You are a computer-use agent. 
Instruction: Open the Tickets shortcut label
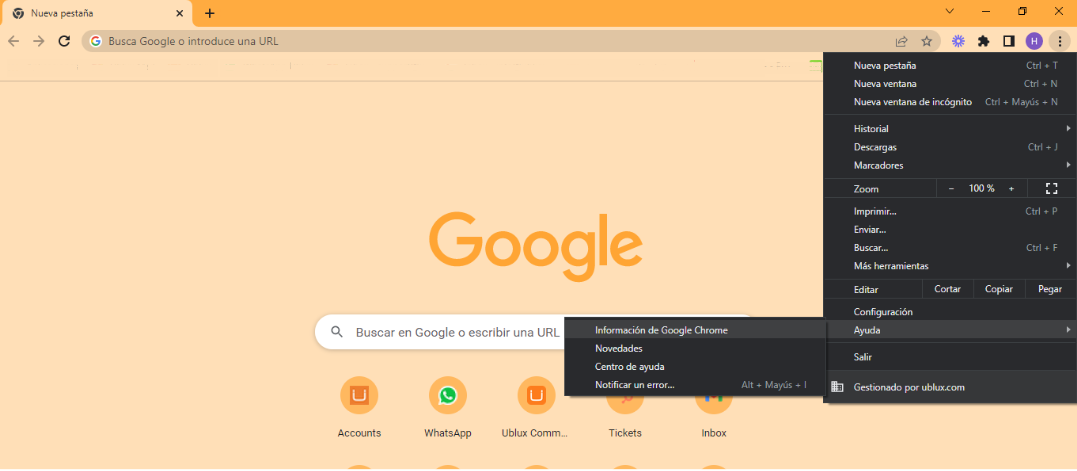625,433
